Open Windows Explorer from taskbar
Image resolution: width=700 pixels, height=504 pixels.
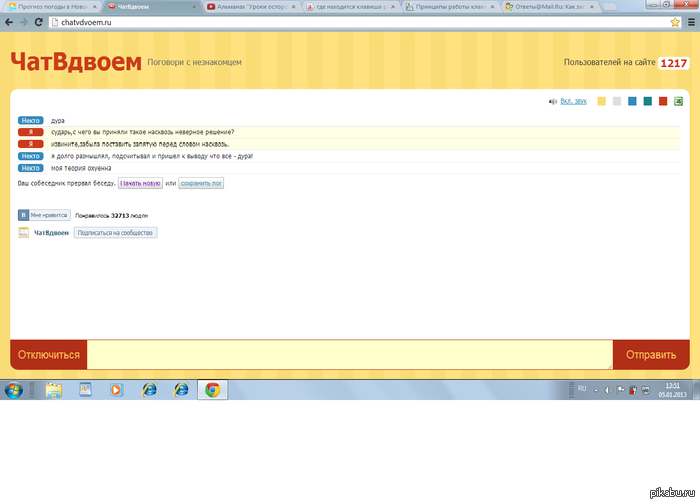[54, 390]
